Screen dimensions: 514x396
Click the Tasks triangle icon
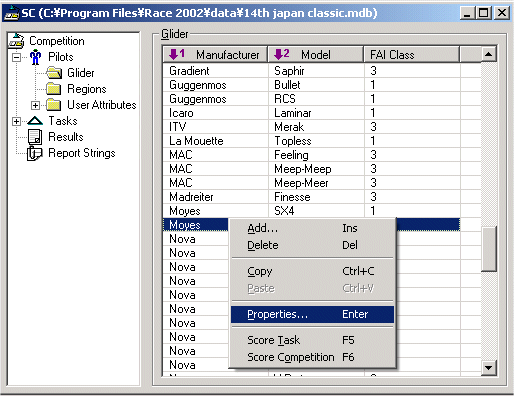(x=35, y=121)
